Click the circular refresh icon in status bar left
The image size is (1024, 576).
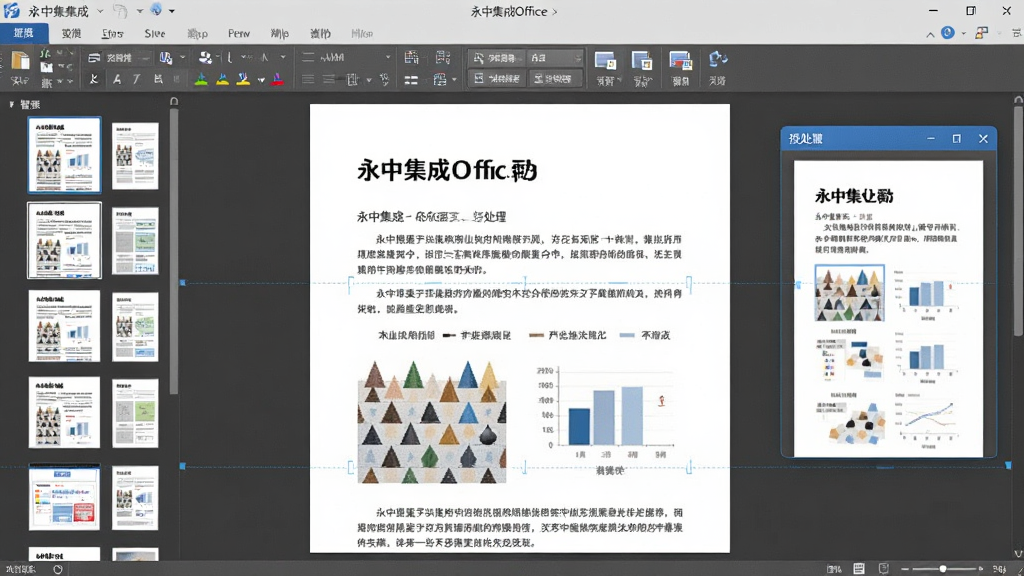[x=57, y=569]
